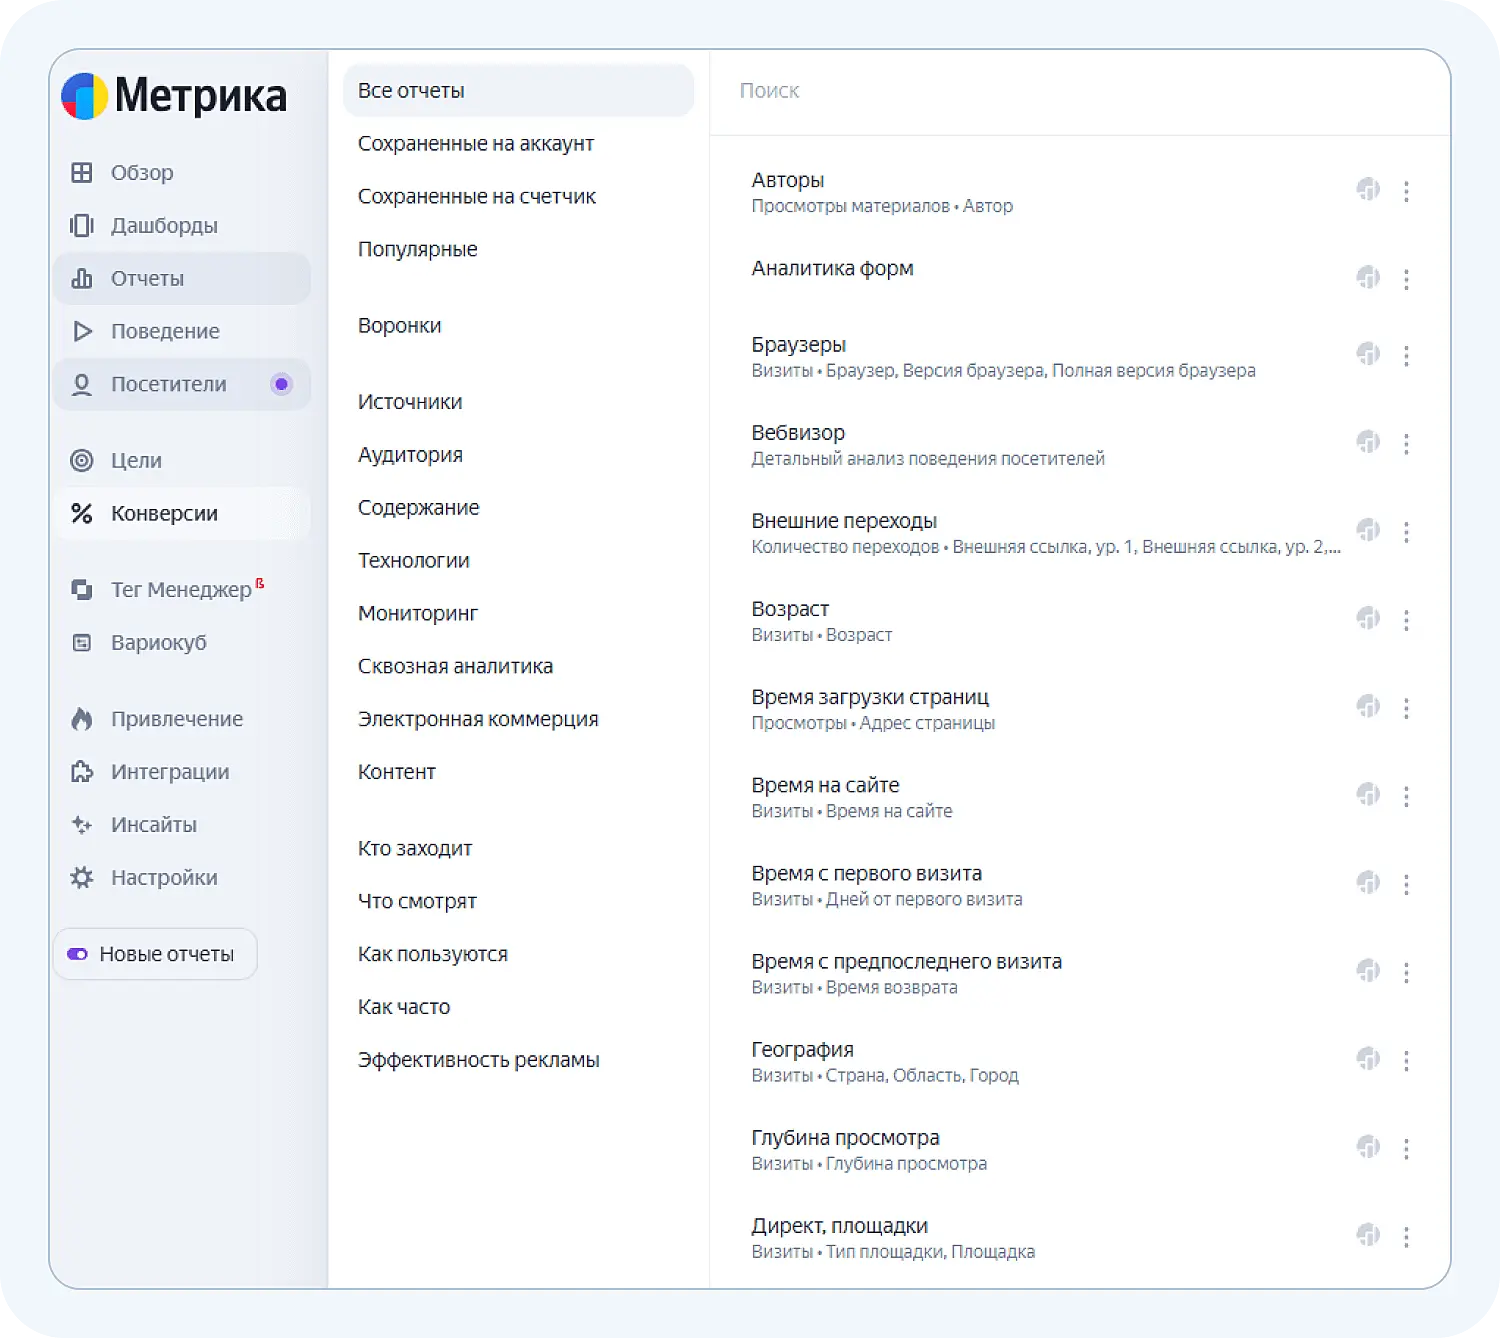Select the Аудитория category

click(x=410, y=455)
